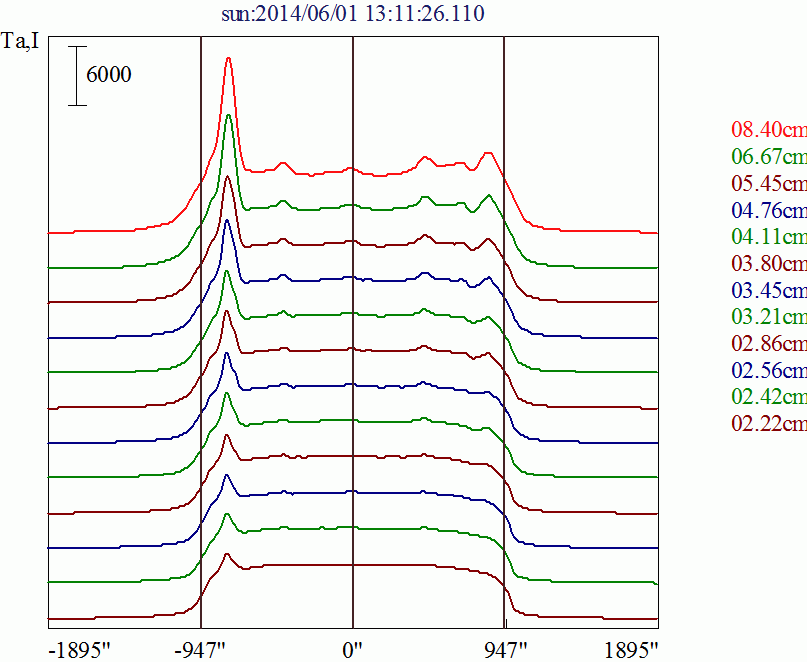The width and height of the screenshot is (807, 662).
Task: Click the Ta,I axis label
Action: [x=21, y=41]
